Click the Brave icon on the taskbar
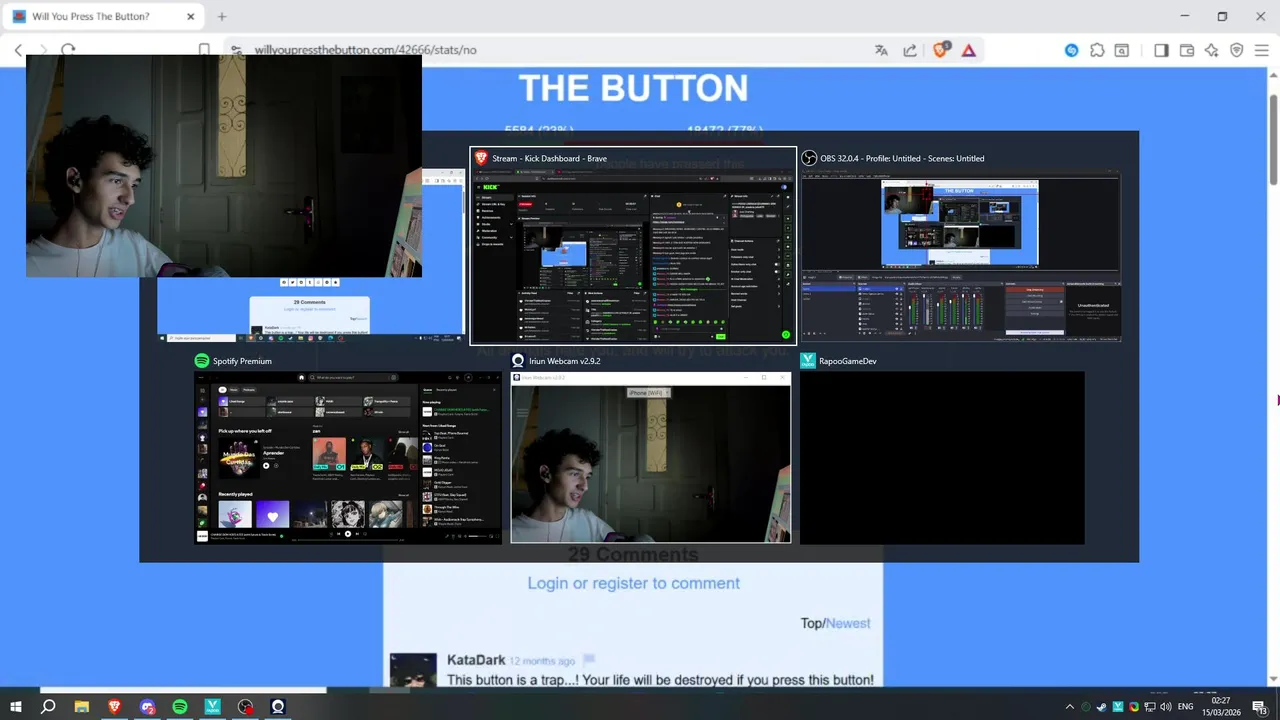 coord(114,707)
